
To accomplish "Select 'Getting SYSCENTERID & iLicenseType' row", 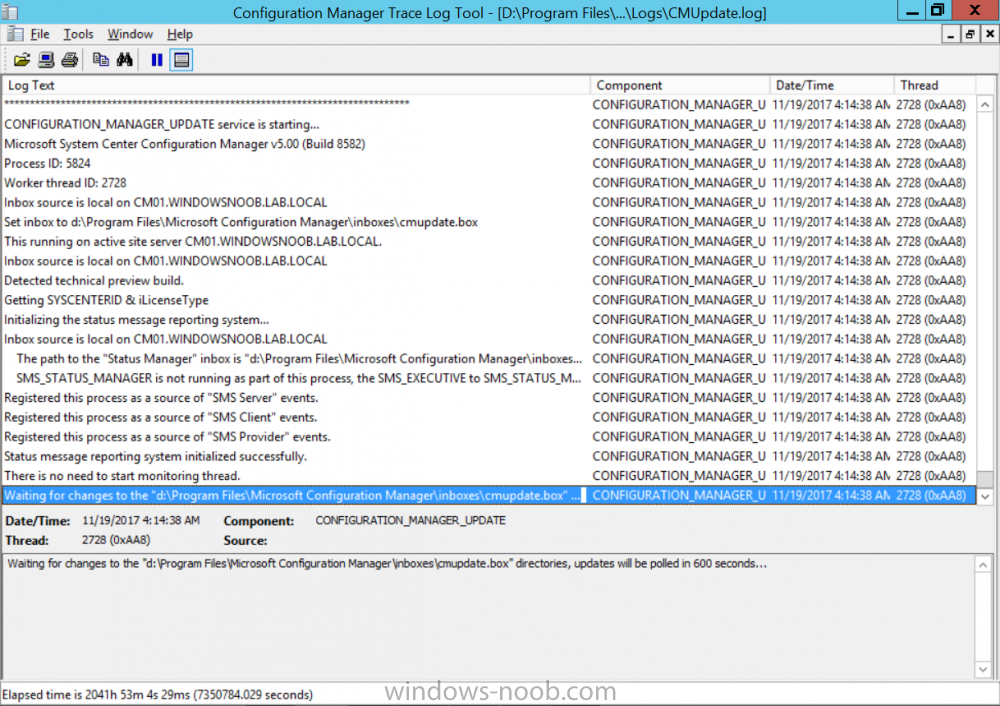I will [489, 300].
